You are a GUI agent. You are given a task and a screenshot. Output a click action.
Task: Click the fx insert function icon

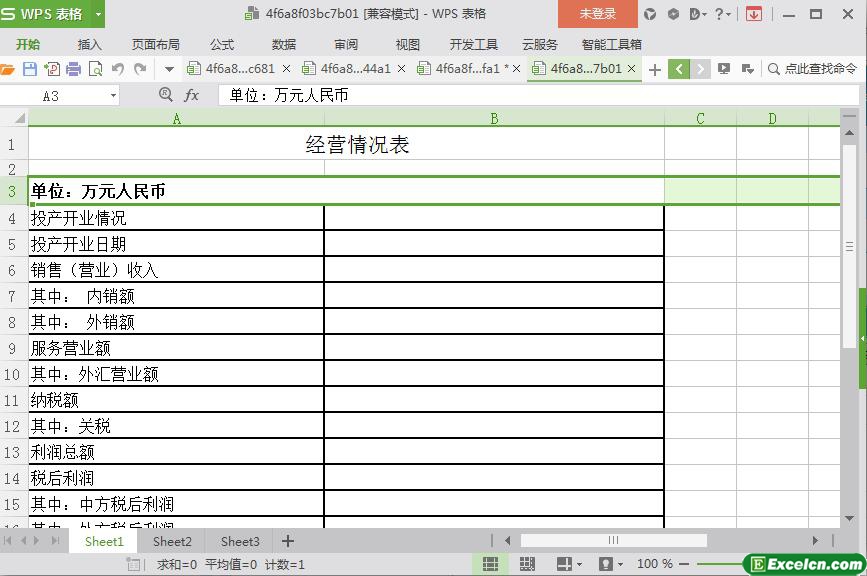tap(191, 96)
